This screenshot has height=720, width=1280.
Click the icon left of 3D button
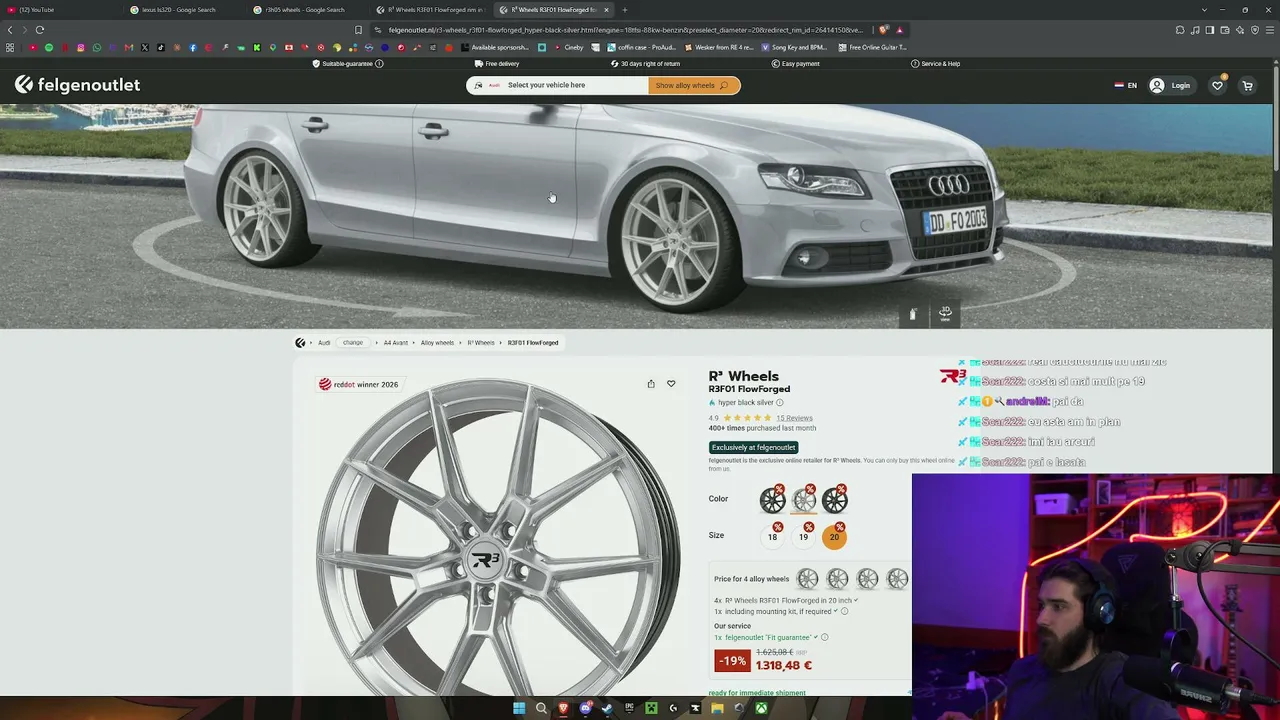(912, 314)
